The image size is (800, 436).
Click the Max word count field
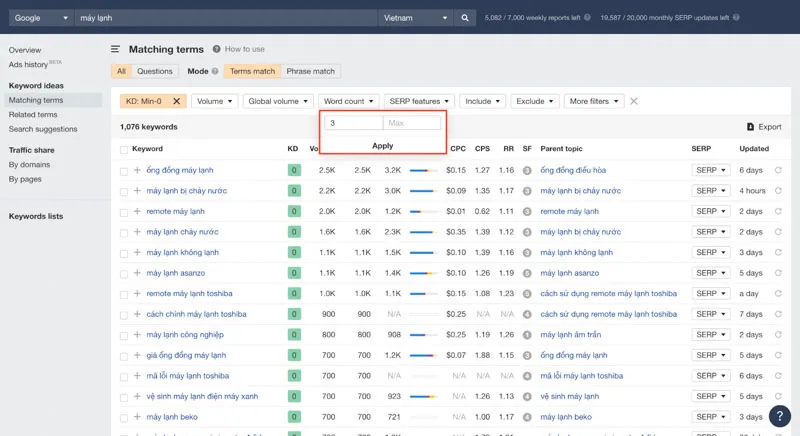(x=412, y=123)
